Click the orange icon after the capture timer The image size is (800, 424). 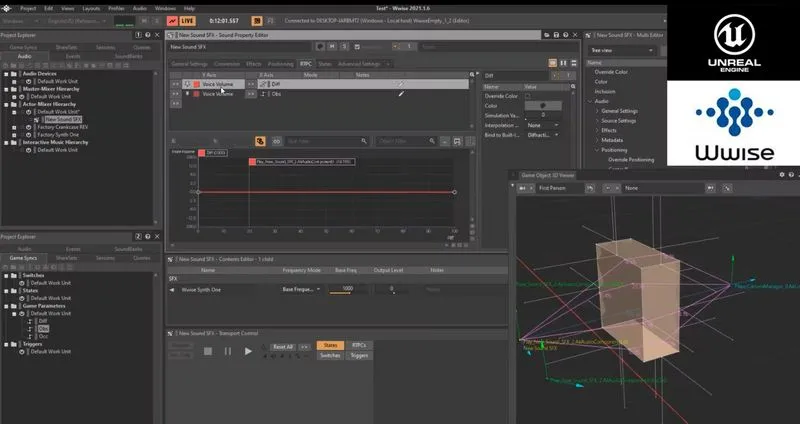257,21
